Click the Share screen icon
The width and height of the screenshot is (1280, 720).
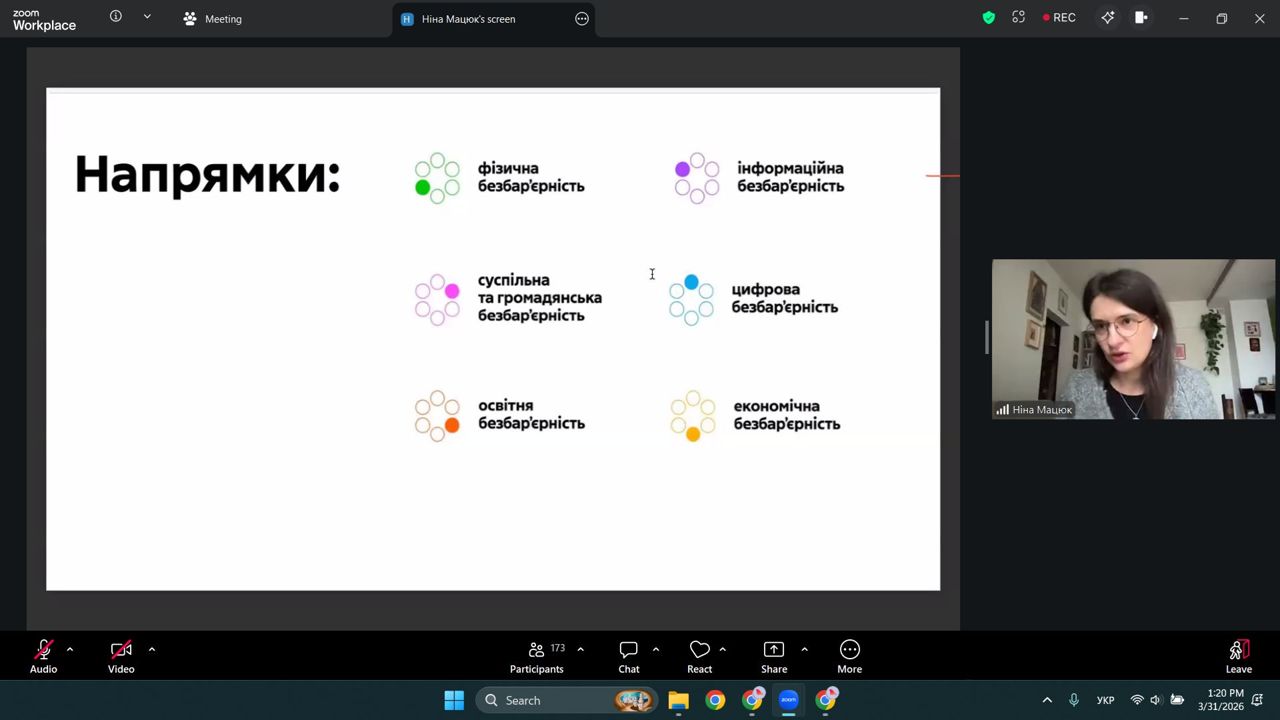click(x=773, y=656)
